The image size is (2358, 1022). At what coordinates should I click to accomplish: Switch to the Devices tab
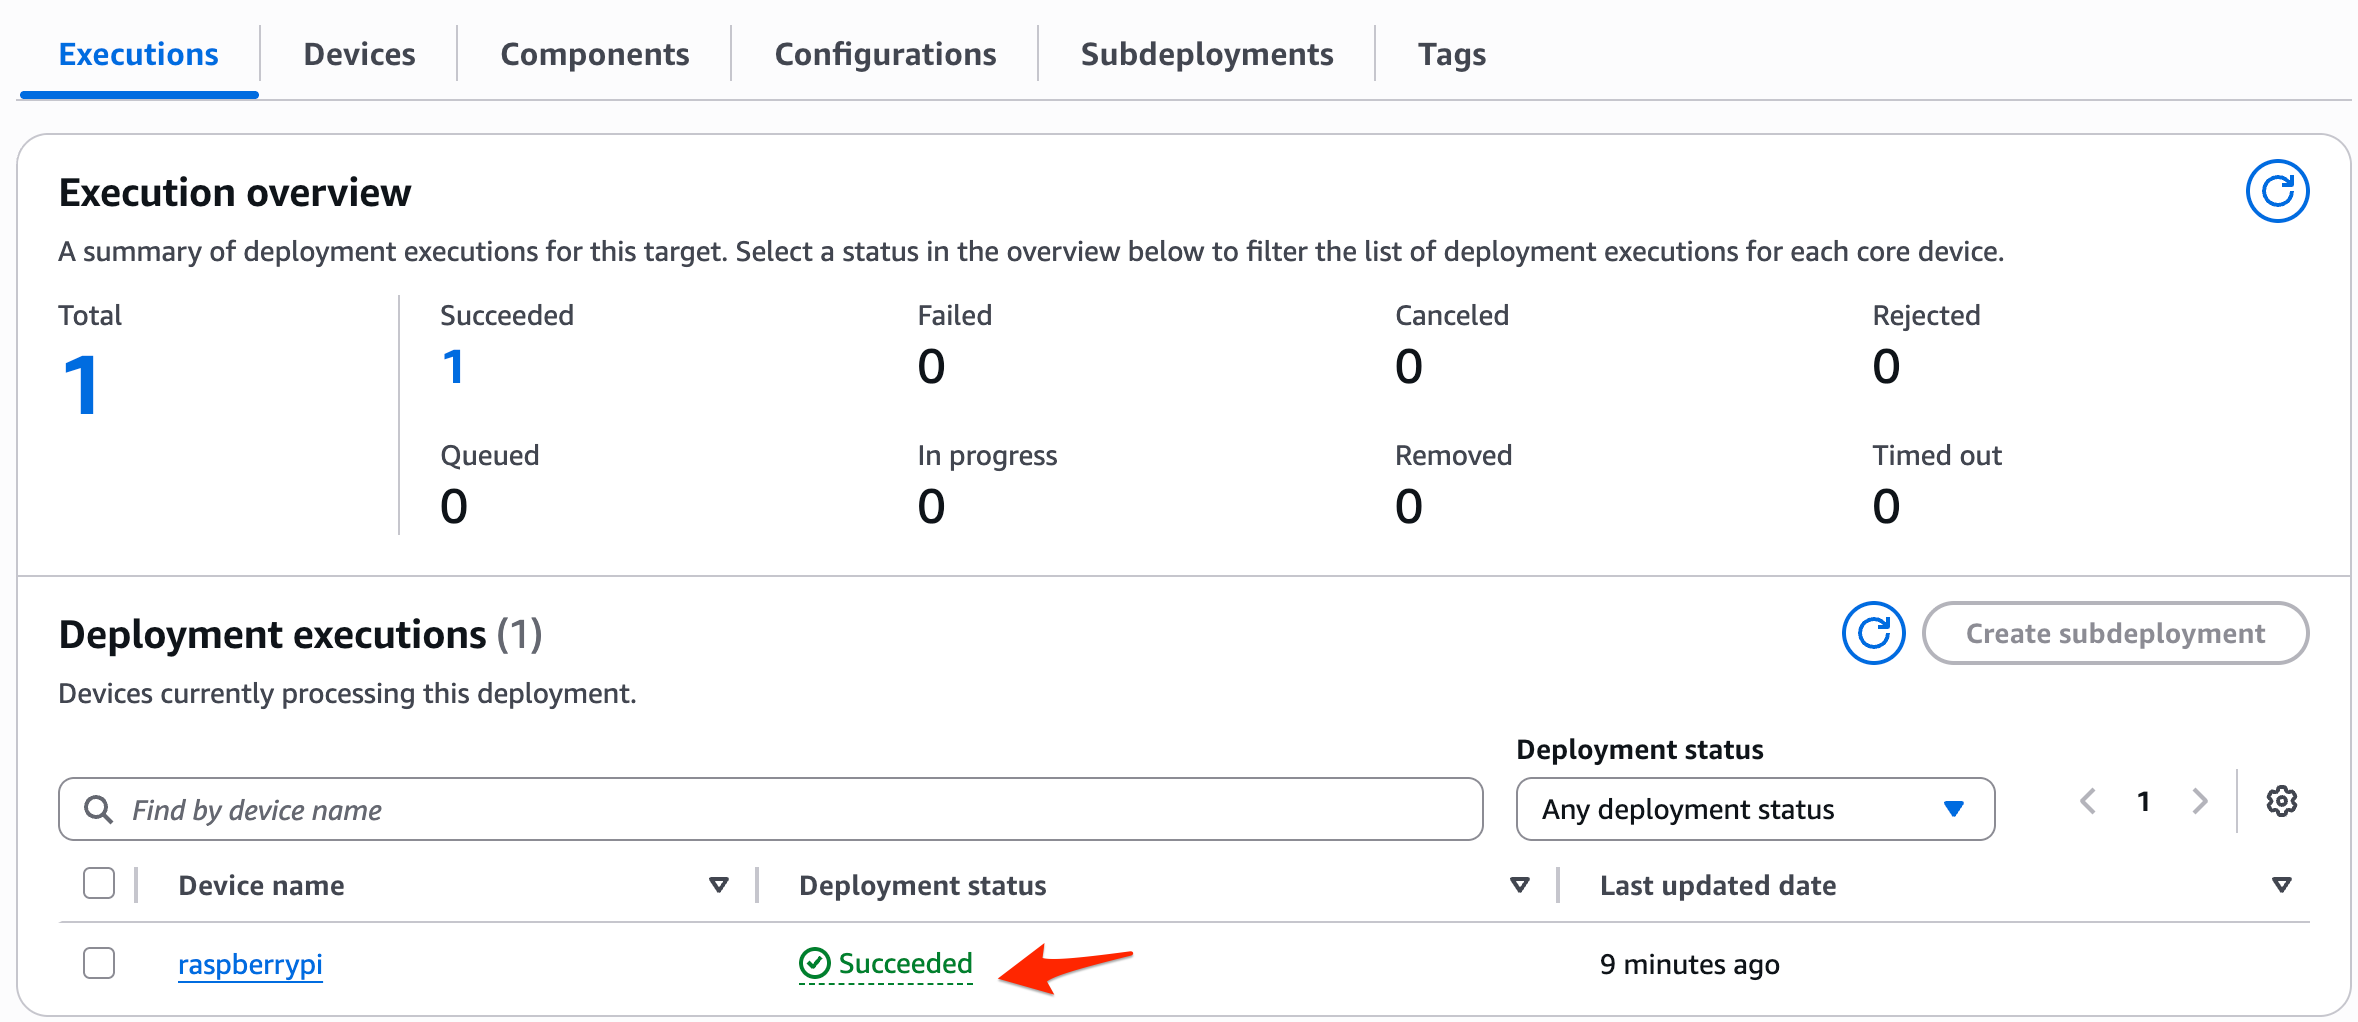click(x=359, y=54)
